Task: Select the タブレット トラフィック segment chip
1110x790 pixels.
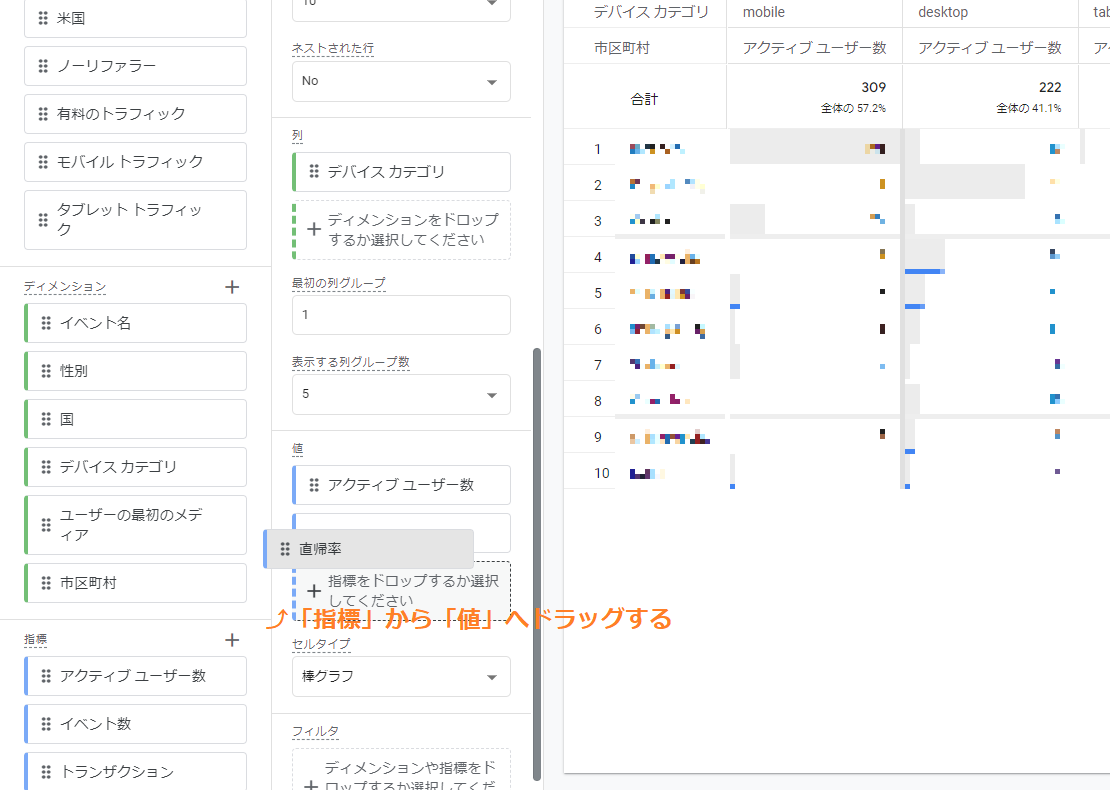Action: 135,220
